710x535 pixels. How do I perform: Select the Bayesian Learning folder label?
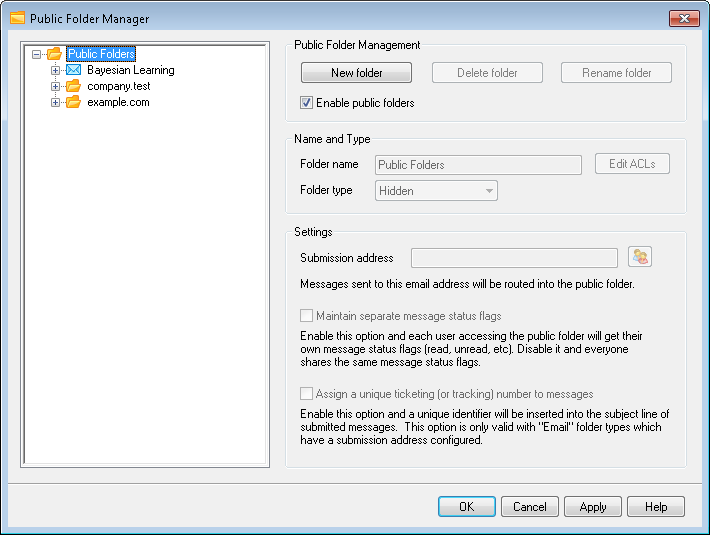click(x=130, y=71)
